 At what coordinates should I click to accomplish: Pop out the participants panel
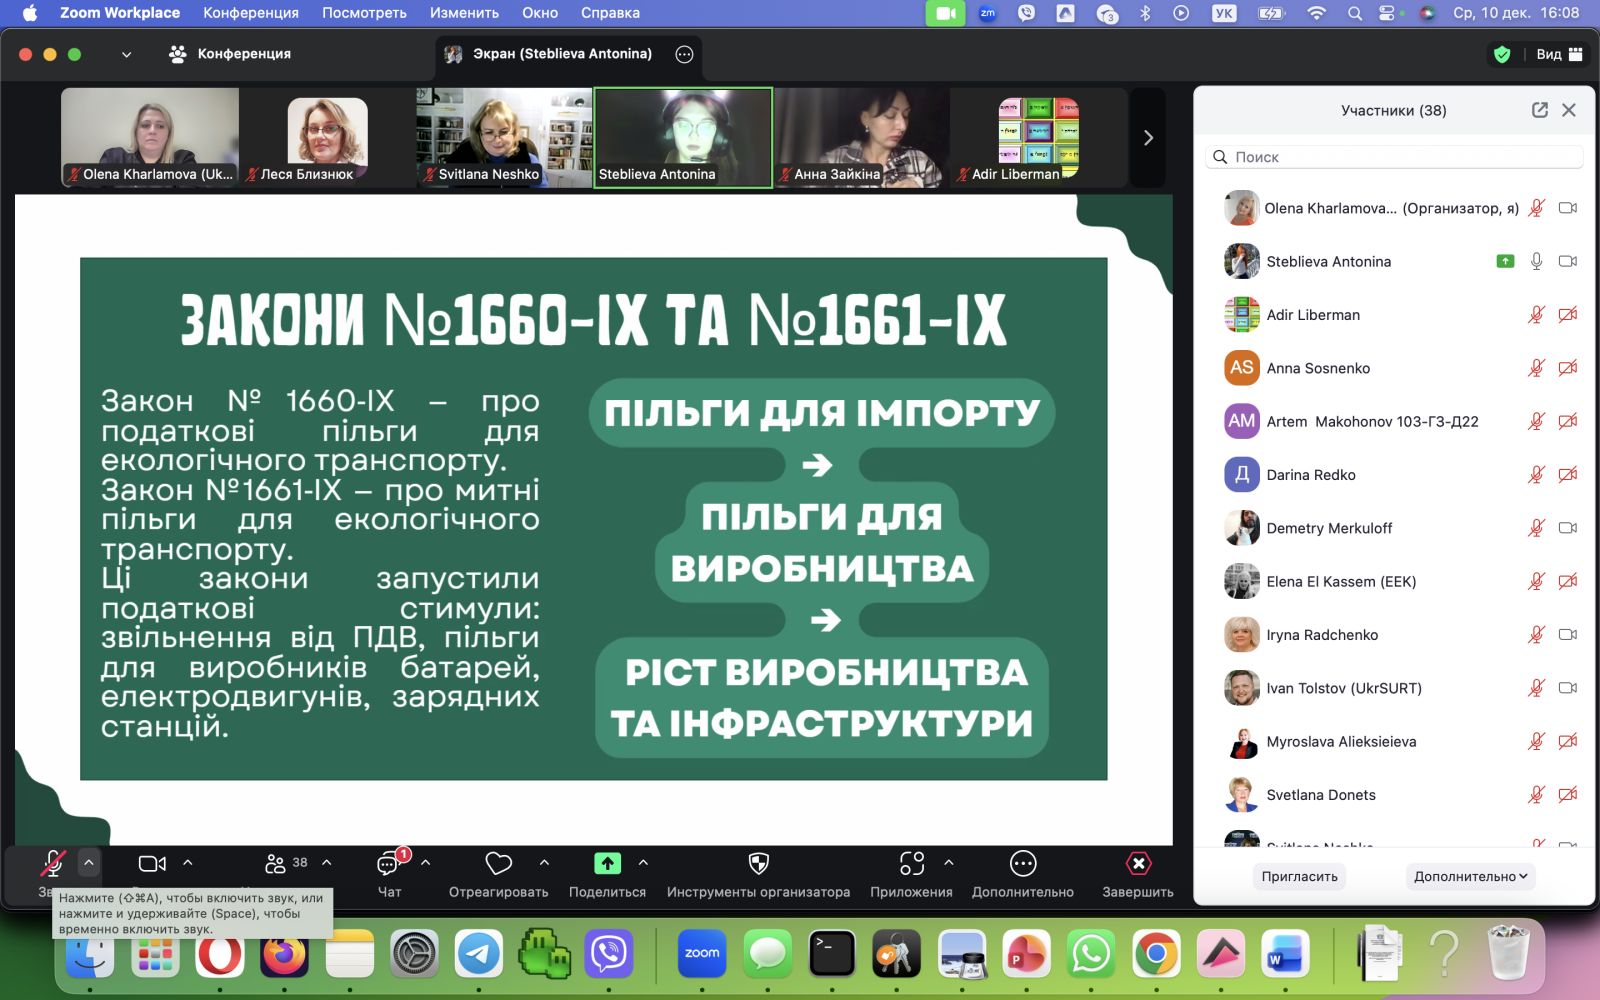[1539, 110]
